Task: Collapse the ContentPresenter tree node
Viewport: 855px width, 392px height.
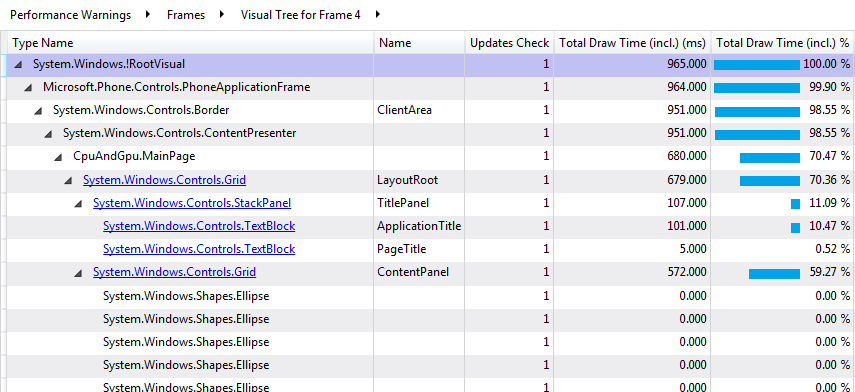Action: click(48, 134)
